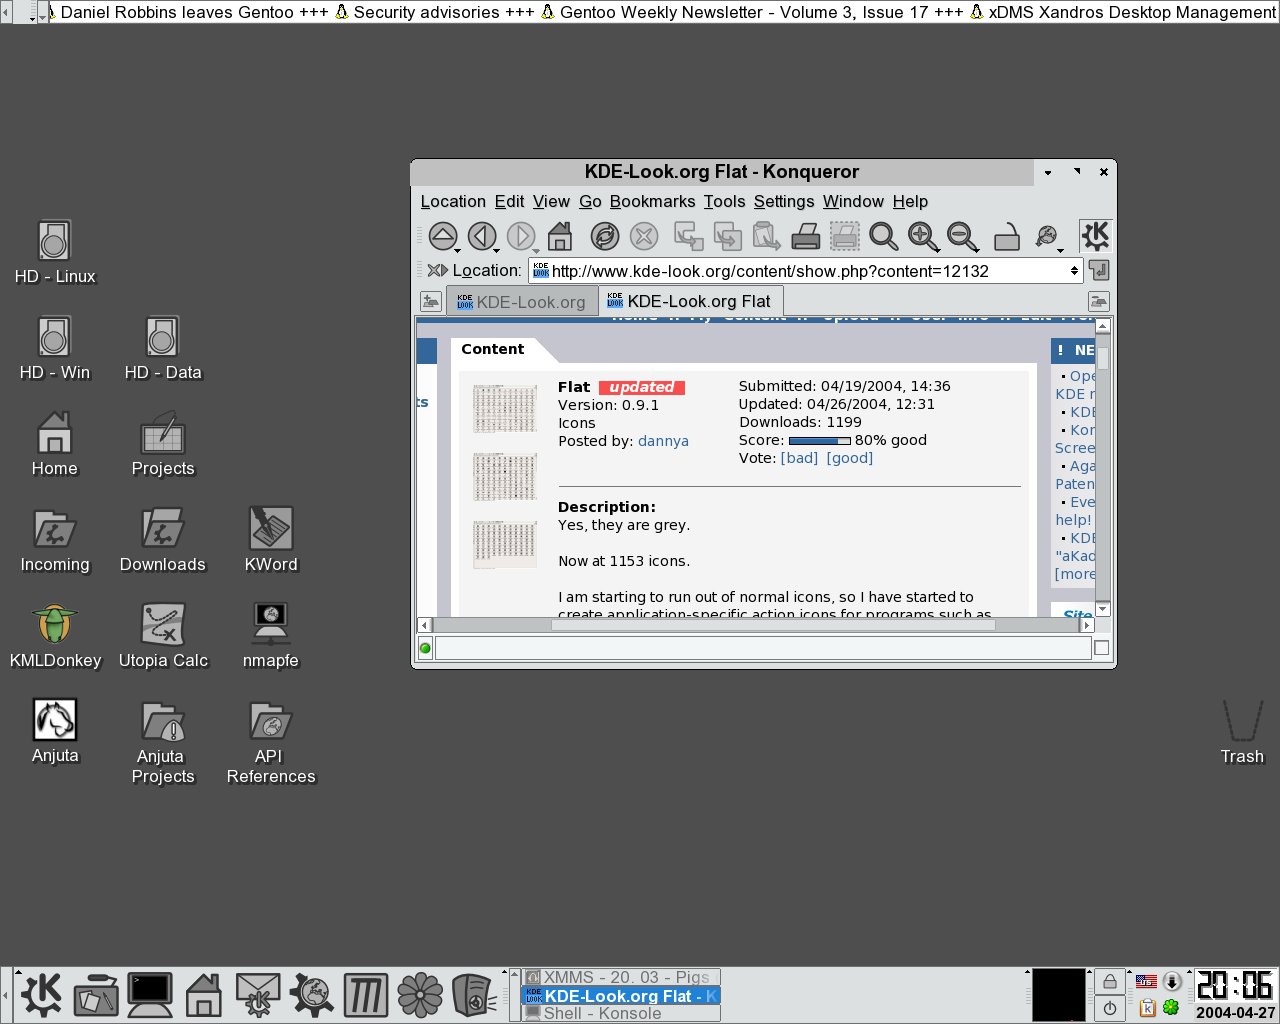Open the Konqueror window menu dropdown arrow
The width and height of the screenshot is (1280, 1024).
(1047, 172)
